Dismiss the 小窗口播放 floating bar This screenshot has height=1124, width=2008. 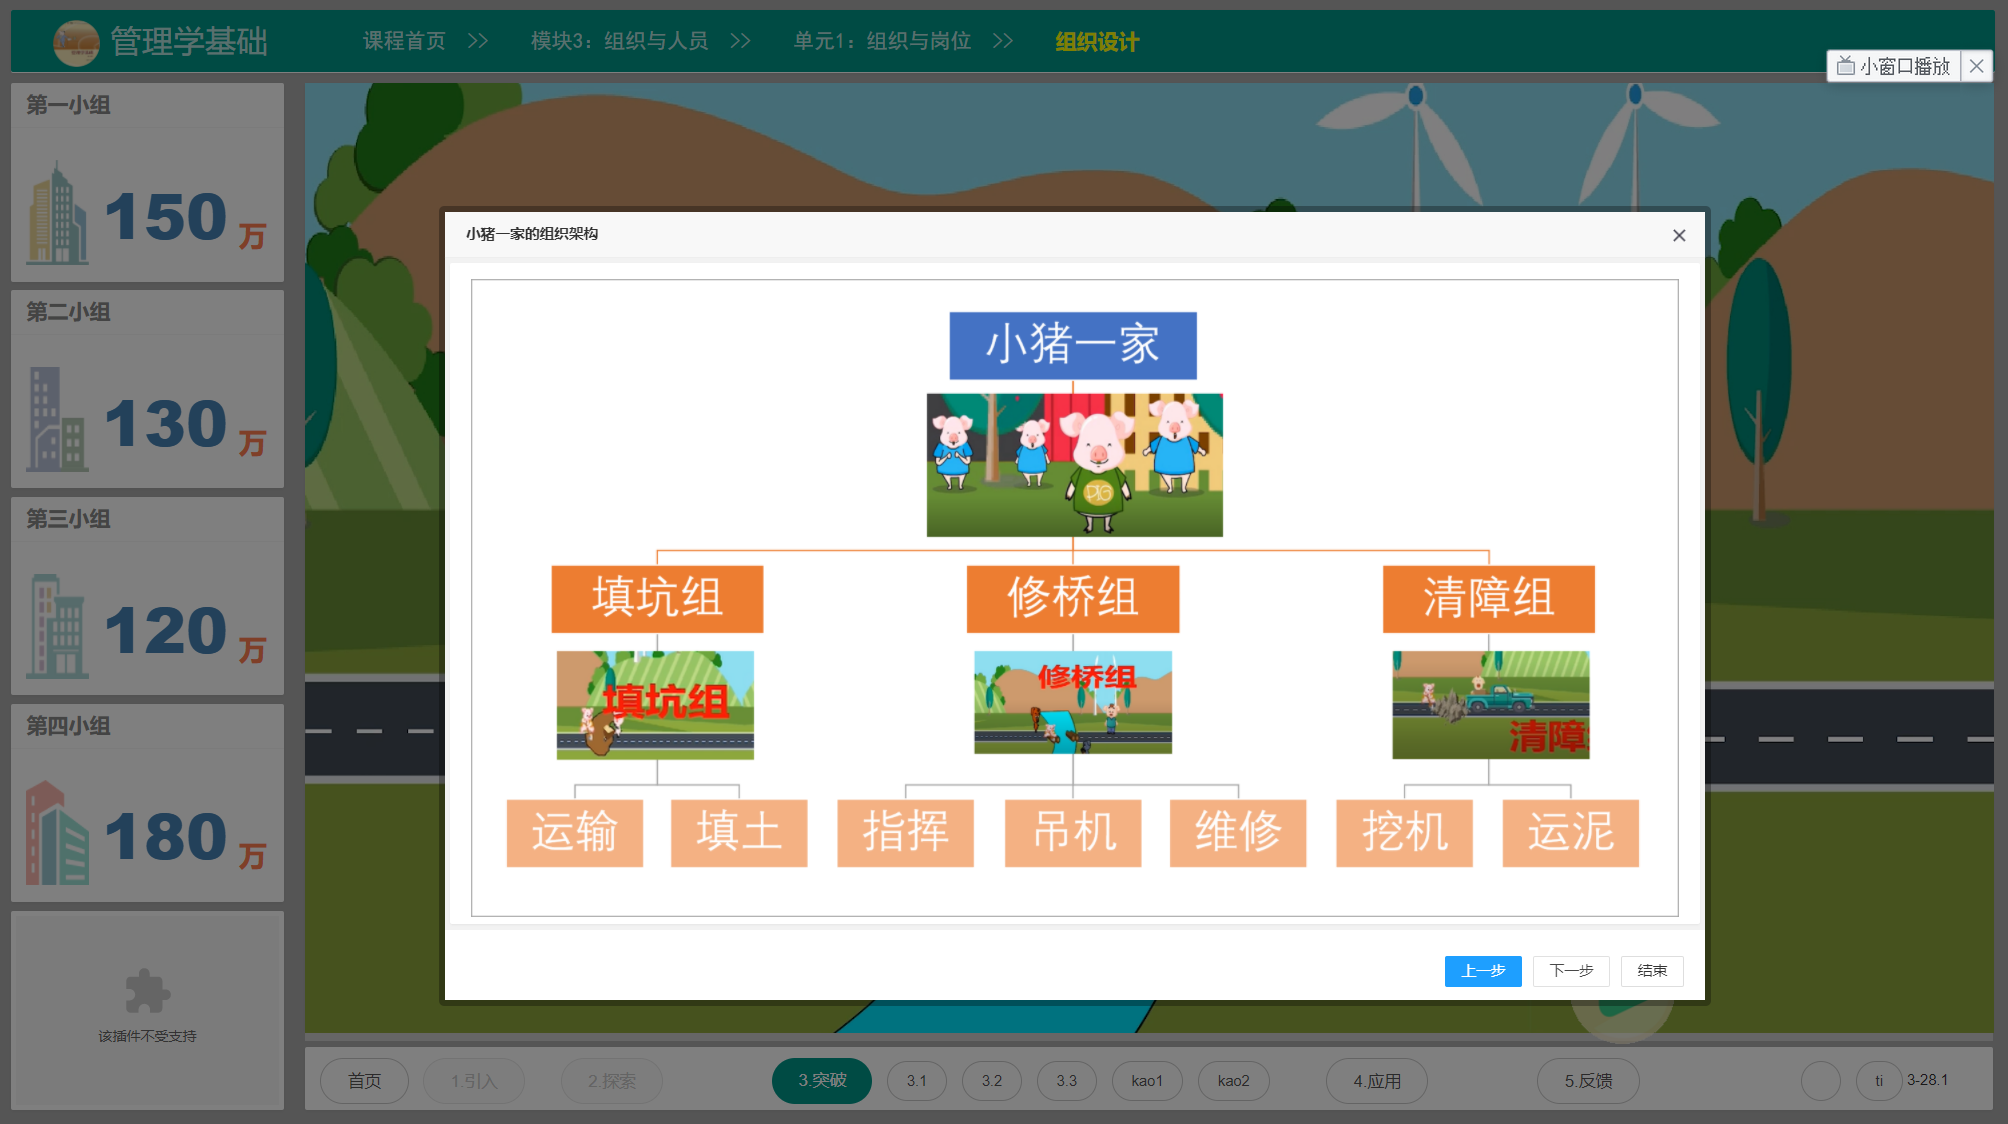pos(1976,66)
